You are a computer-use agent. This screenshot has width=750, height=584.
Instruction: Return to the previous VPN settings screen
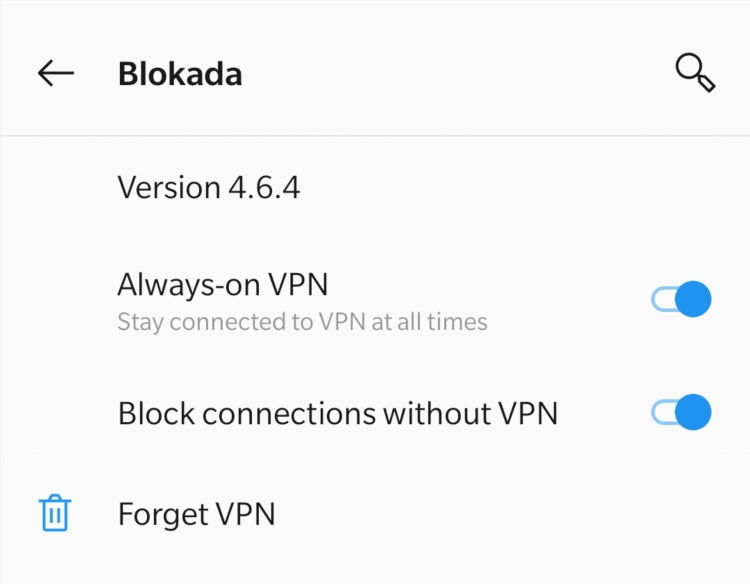click(x=55, y=73)
